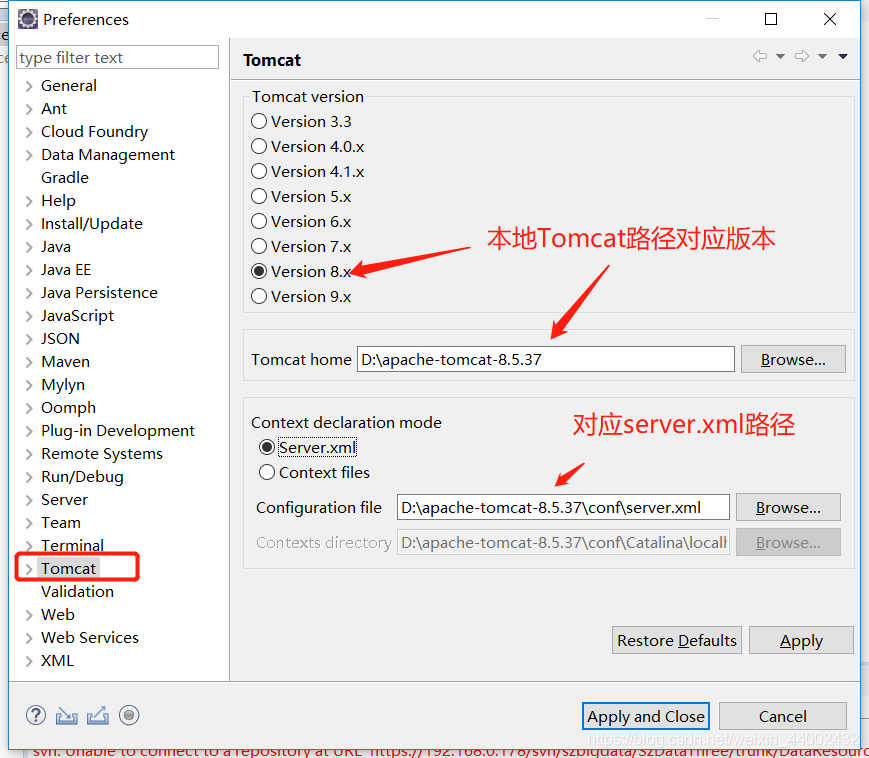Select Java Persistence in the tree

[x=99, y=293]
